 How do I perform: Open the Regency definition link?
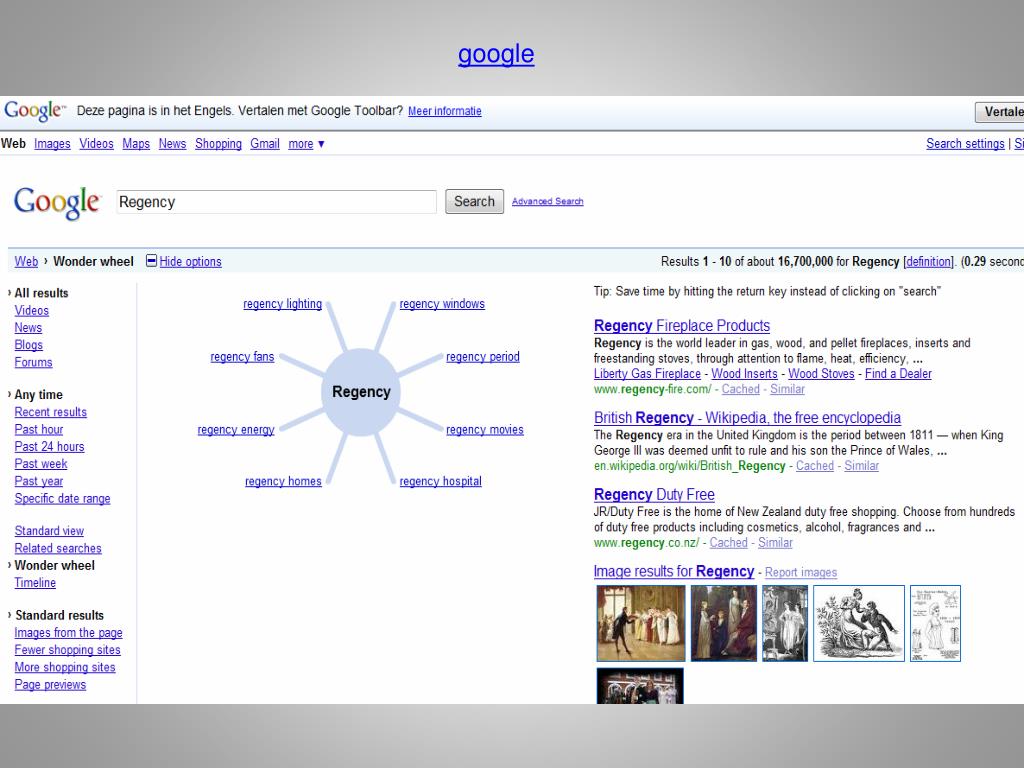[928, 261]
